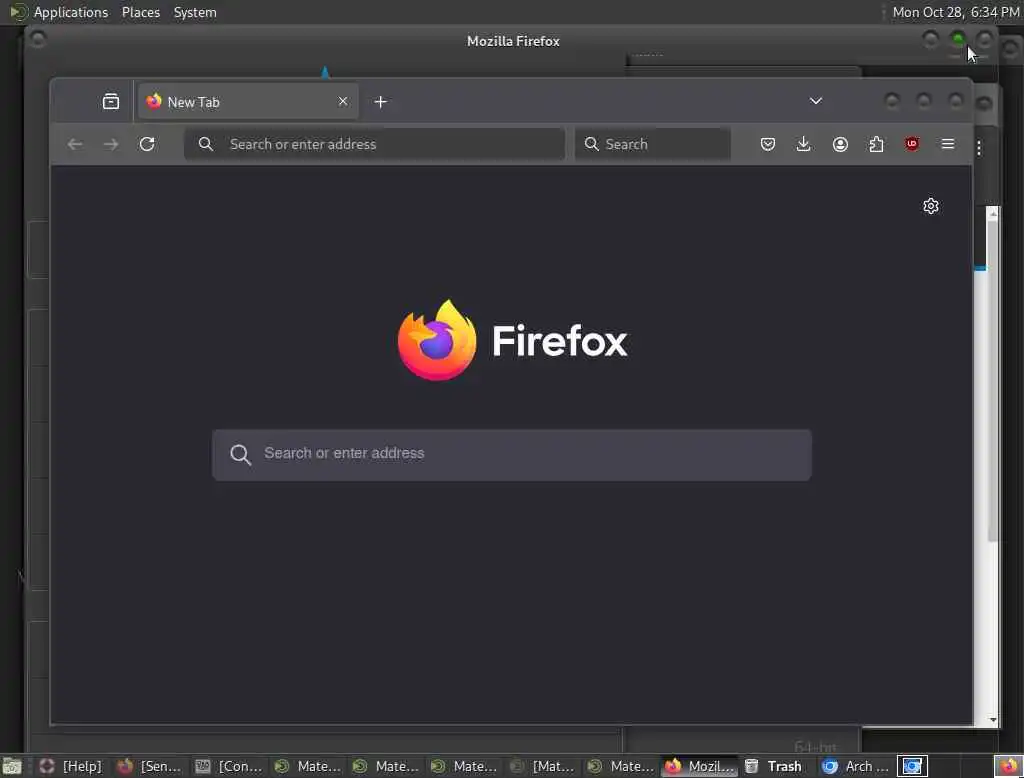This screenshot has width=1024, height=778.
Task: Activate the Mozil... taskbar entry
Action: click(x=699, y=766)
